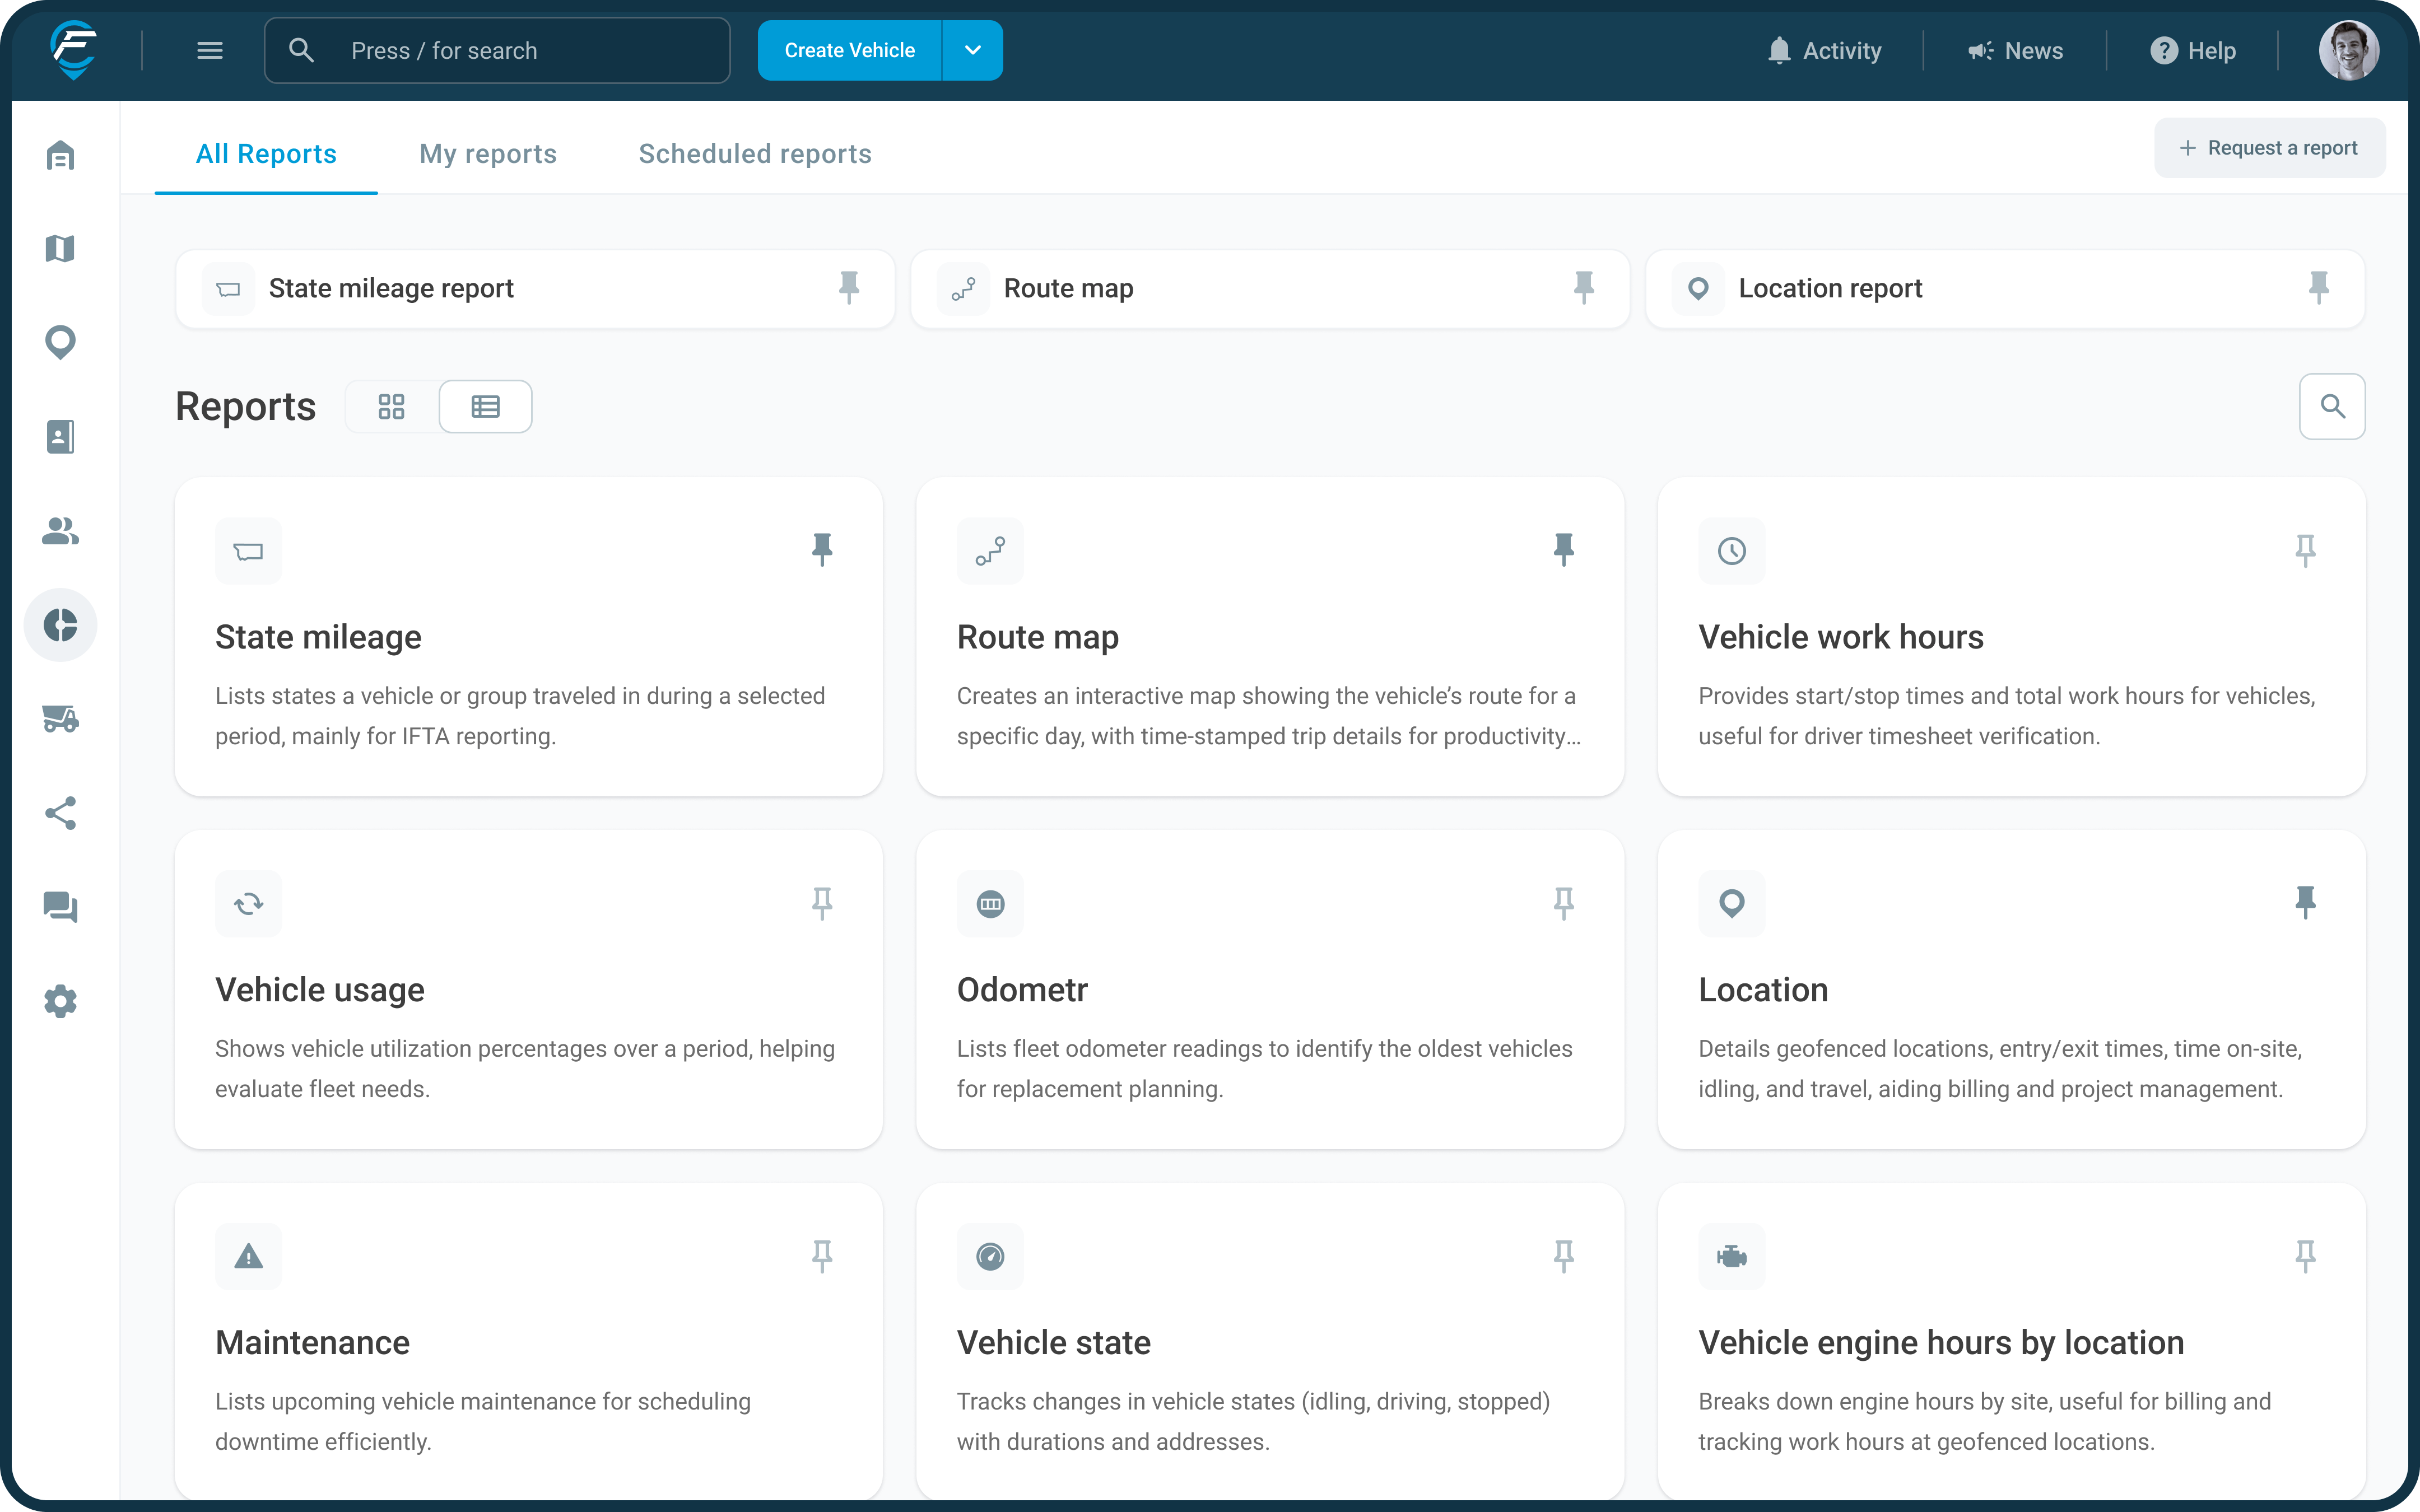Screen dimensions: 2420x1512
Task: Unpin the Route map pinned shortcut
Action: pyautogui.click(x=1584, y=288)
